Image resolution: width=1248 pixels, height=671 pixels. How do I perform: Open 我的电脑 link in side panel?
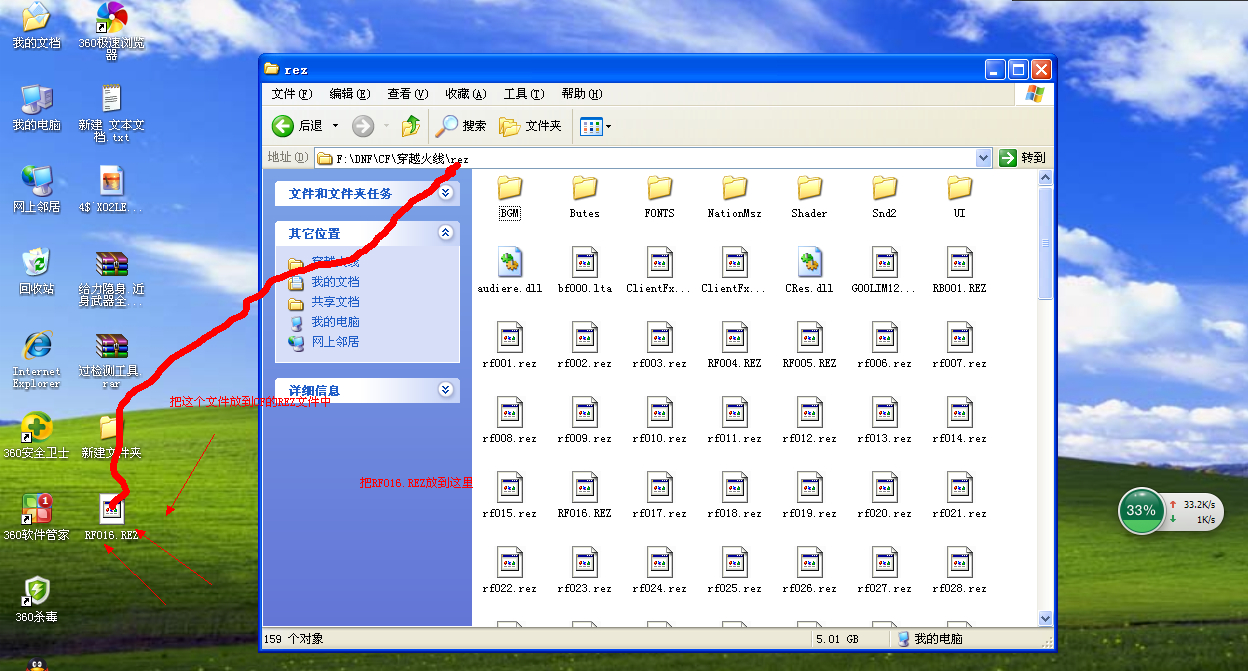tap(335, 322)
